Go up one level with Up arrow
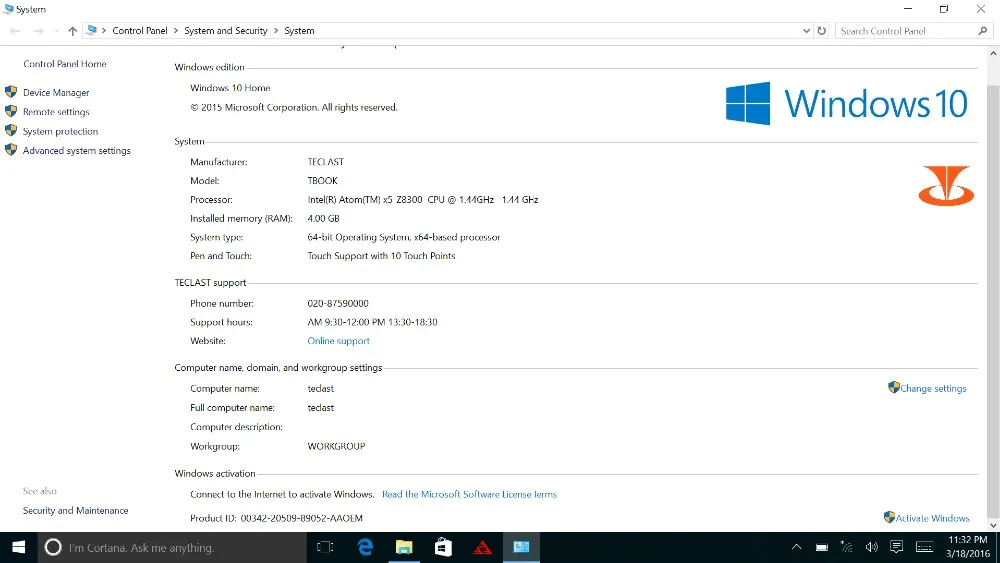The height and width of the screenshot is (563, 1000). (x=72, y=31)
